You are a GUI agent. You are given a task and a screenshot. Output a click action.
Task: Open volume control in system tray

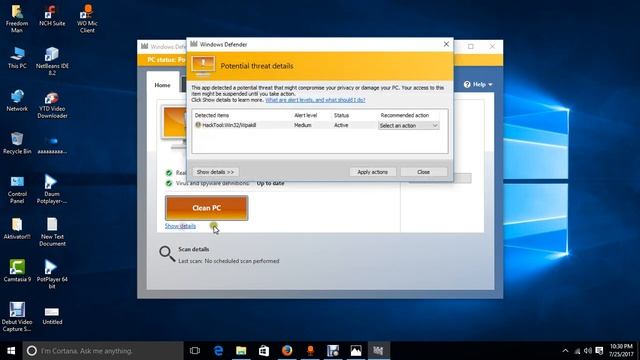point(588,351)
